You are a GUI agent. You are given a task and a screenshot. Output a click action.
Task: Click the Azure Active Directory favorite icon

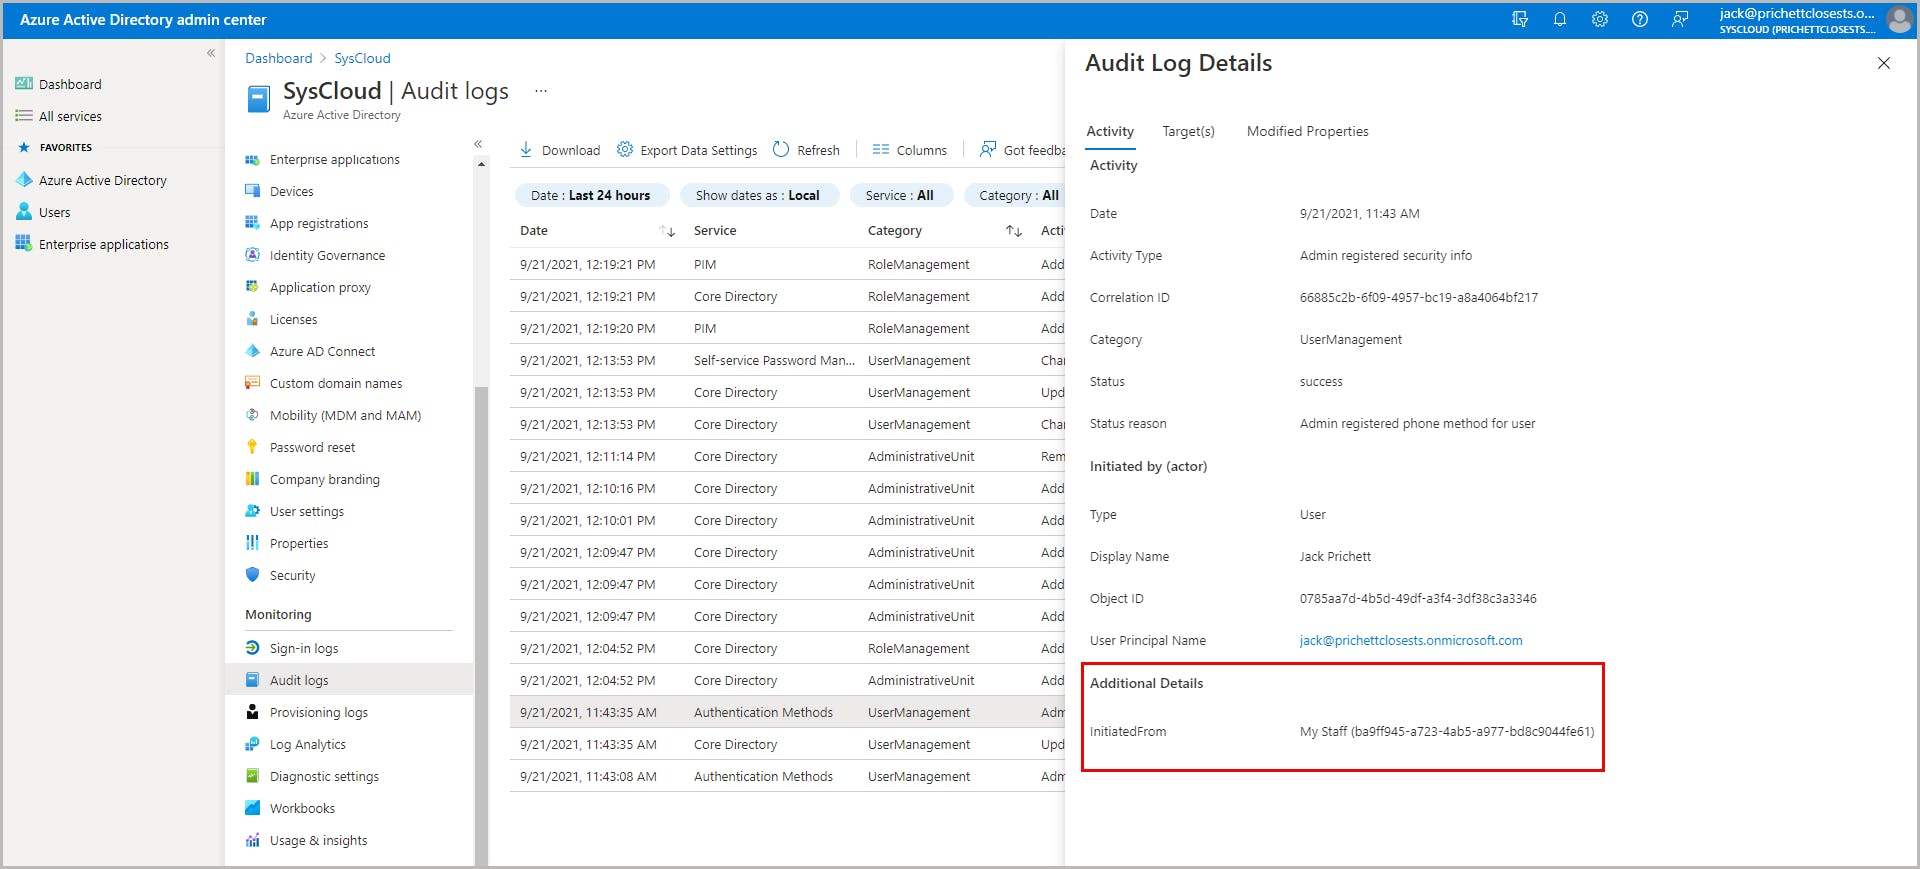24,180
